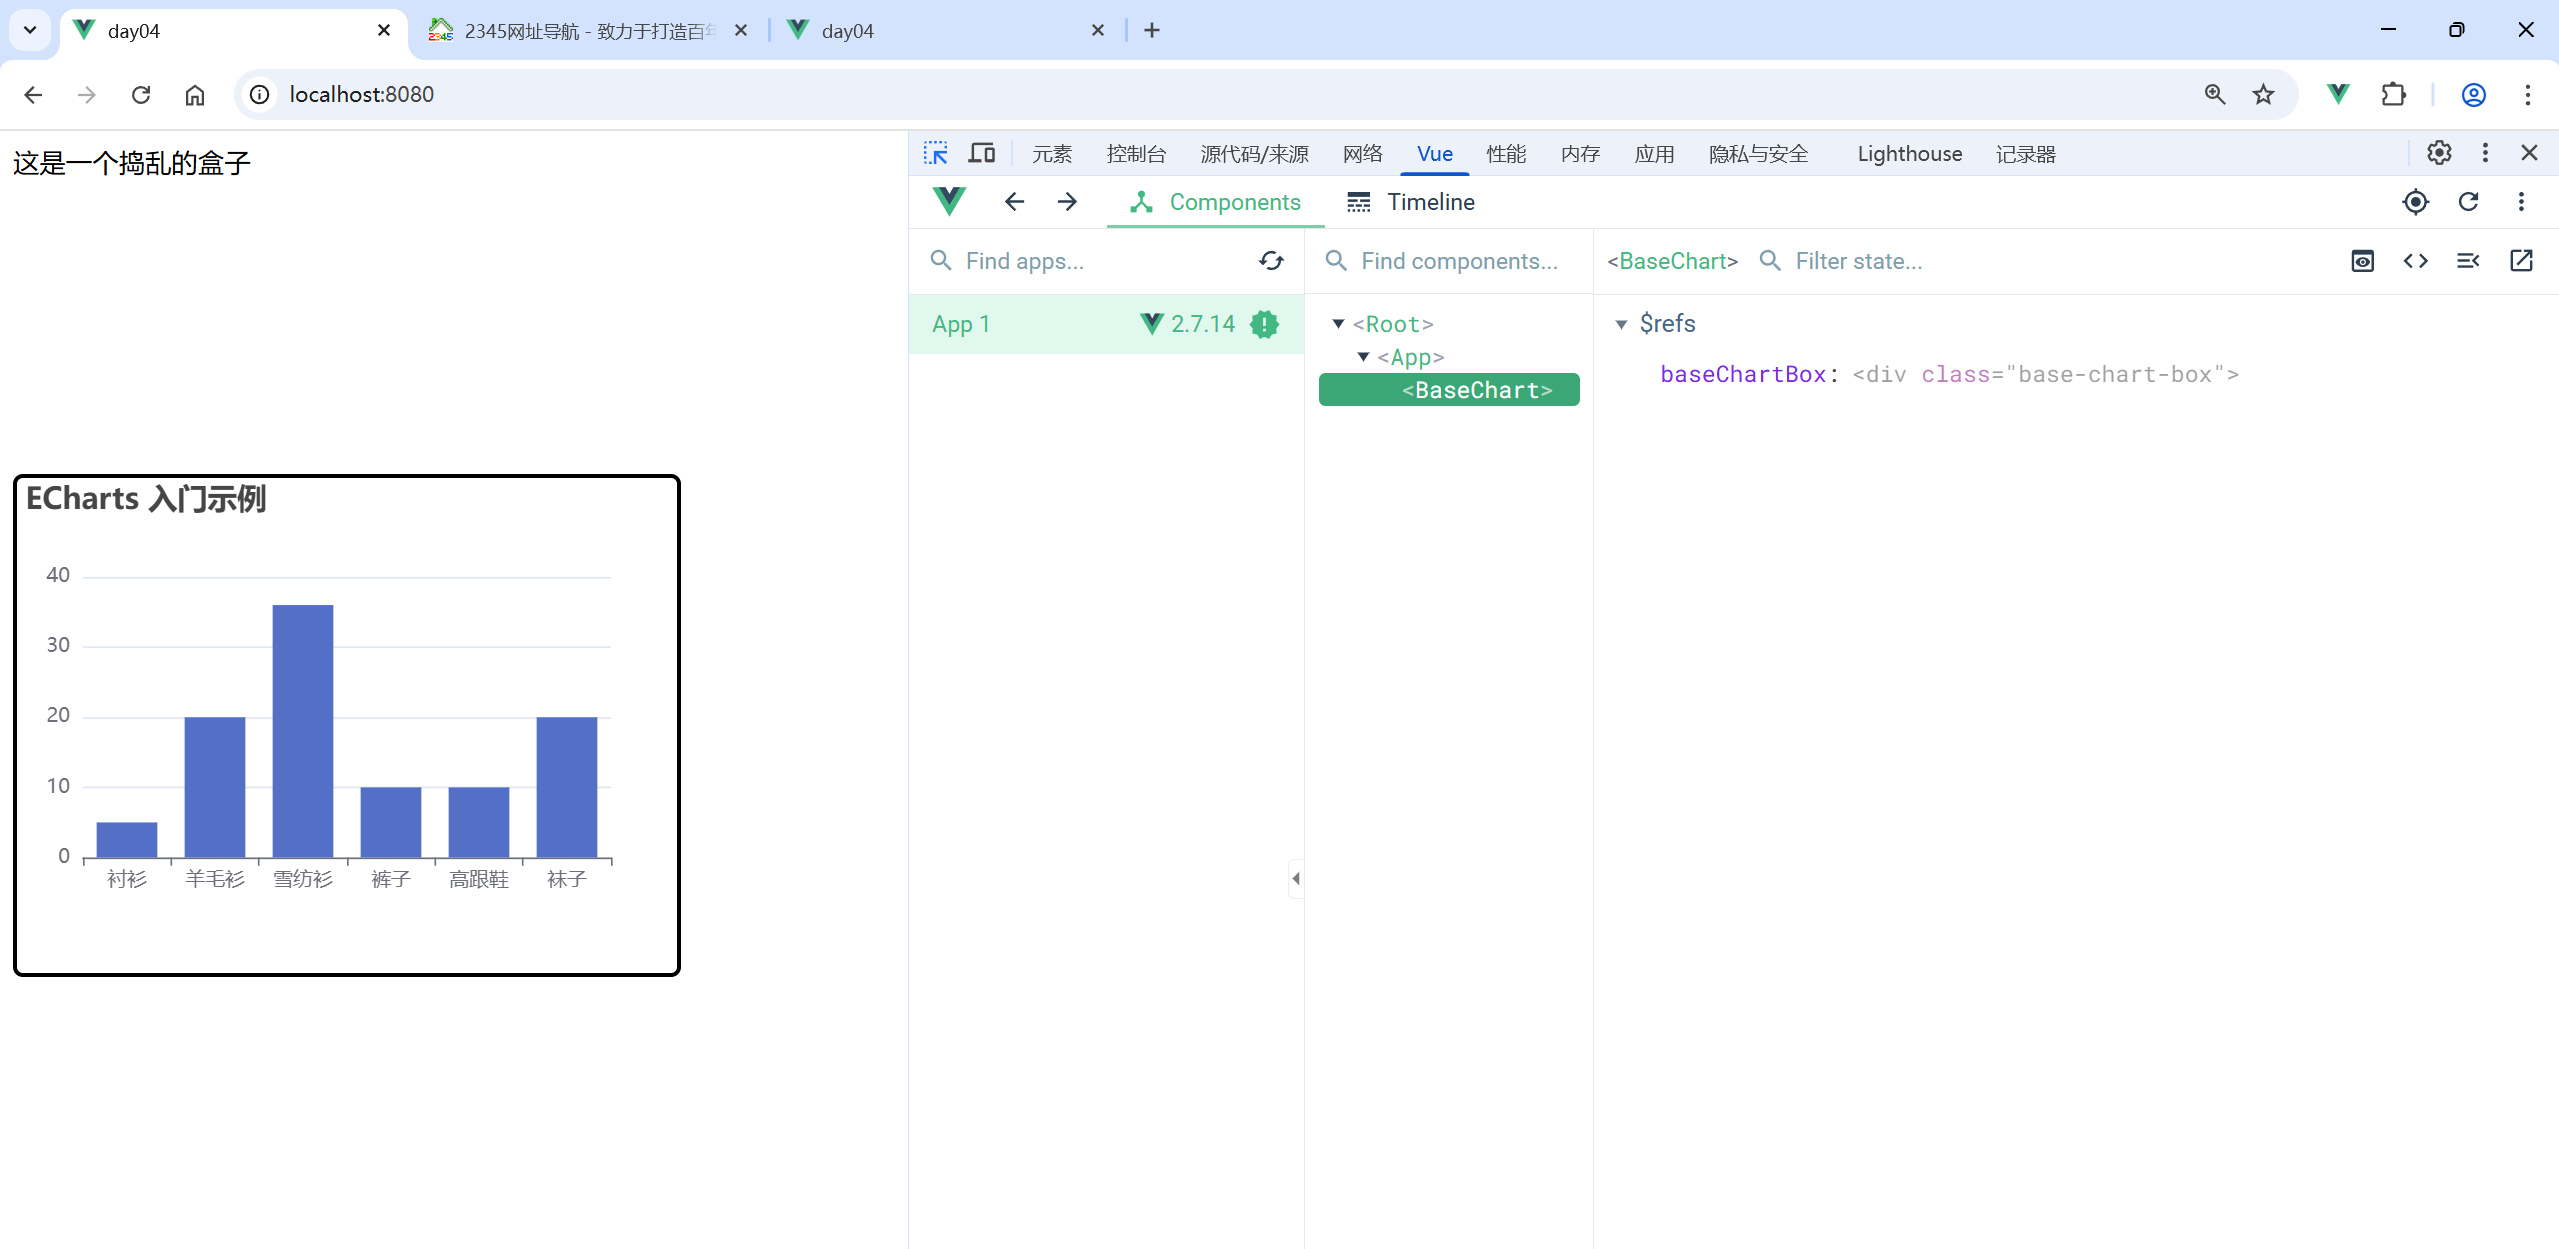Click the open in editor icon

2521,261
